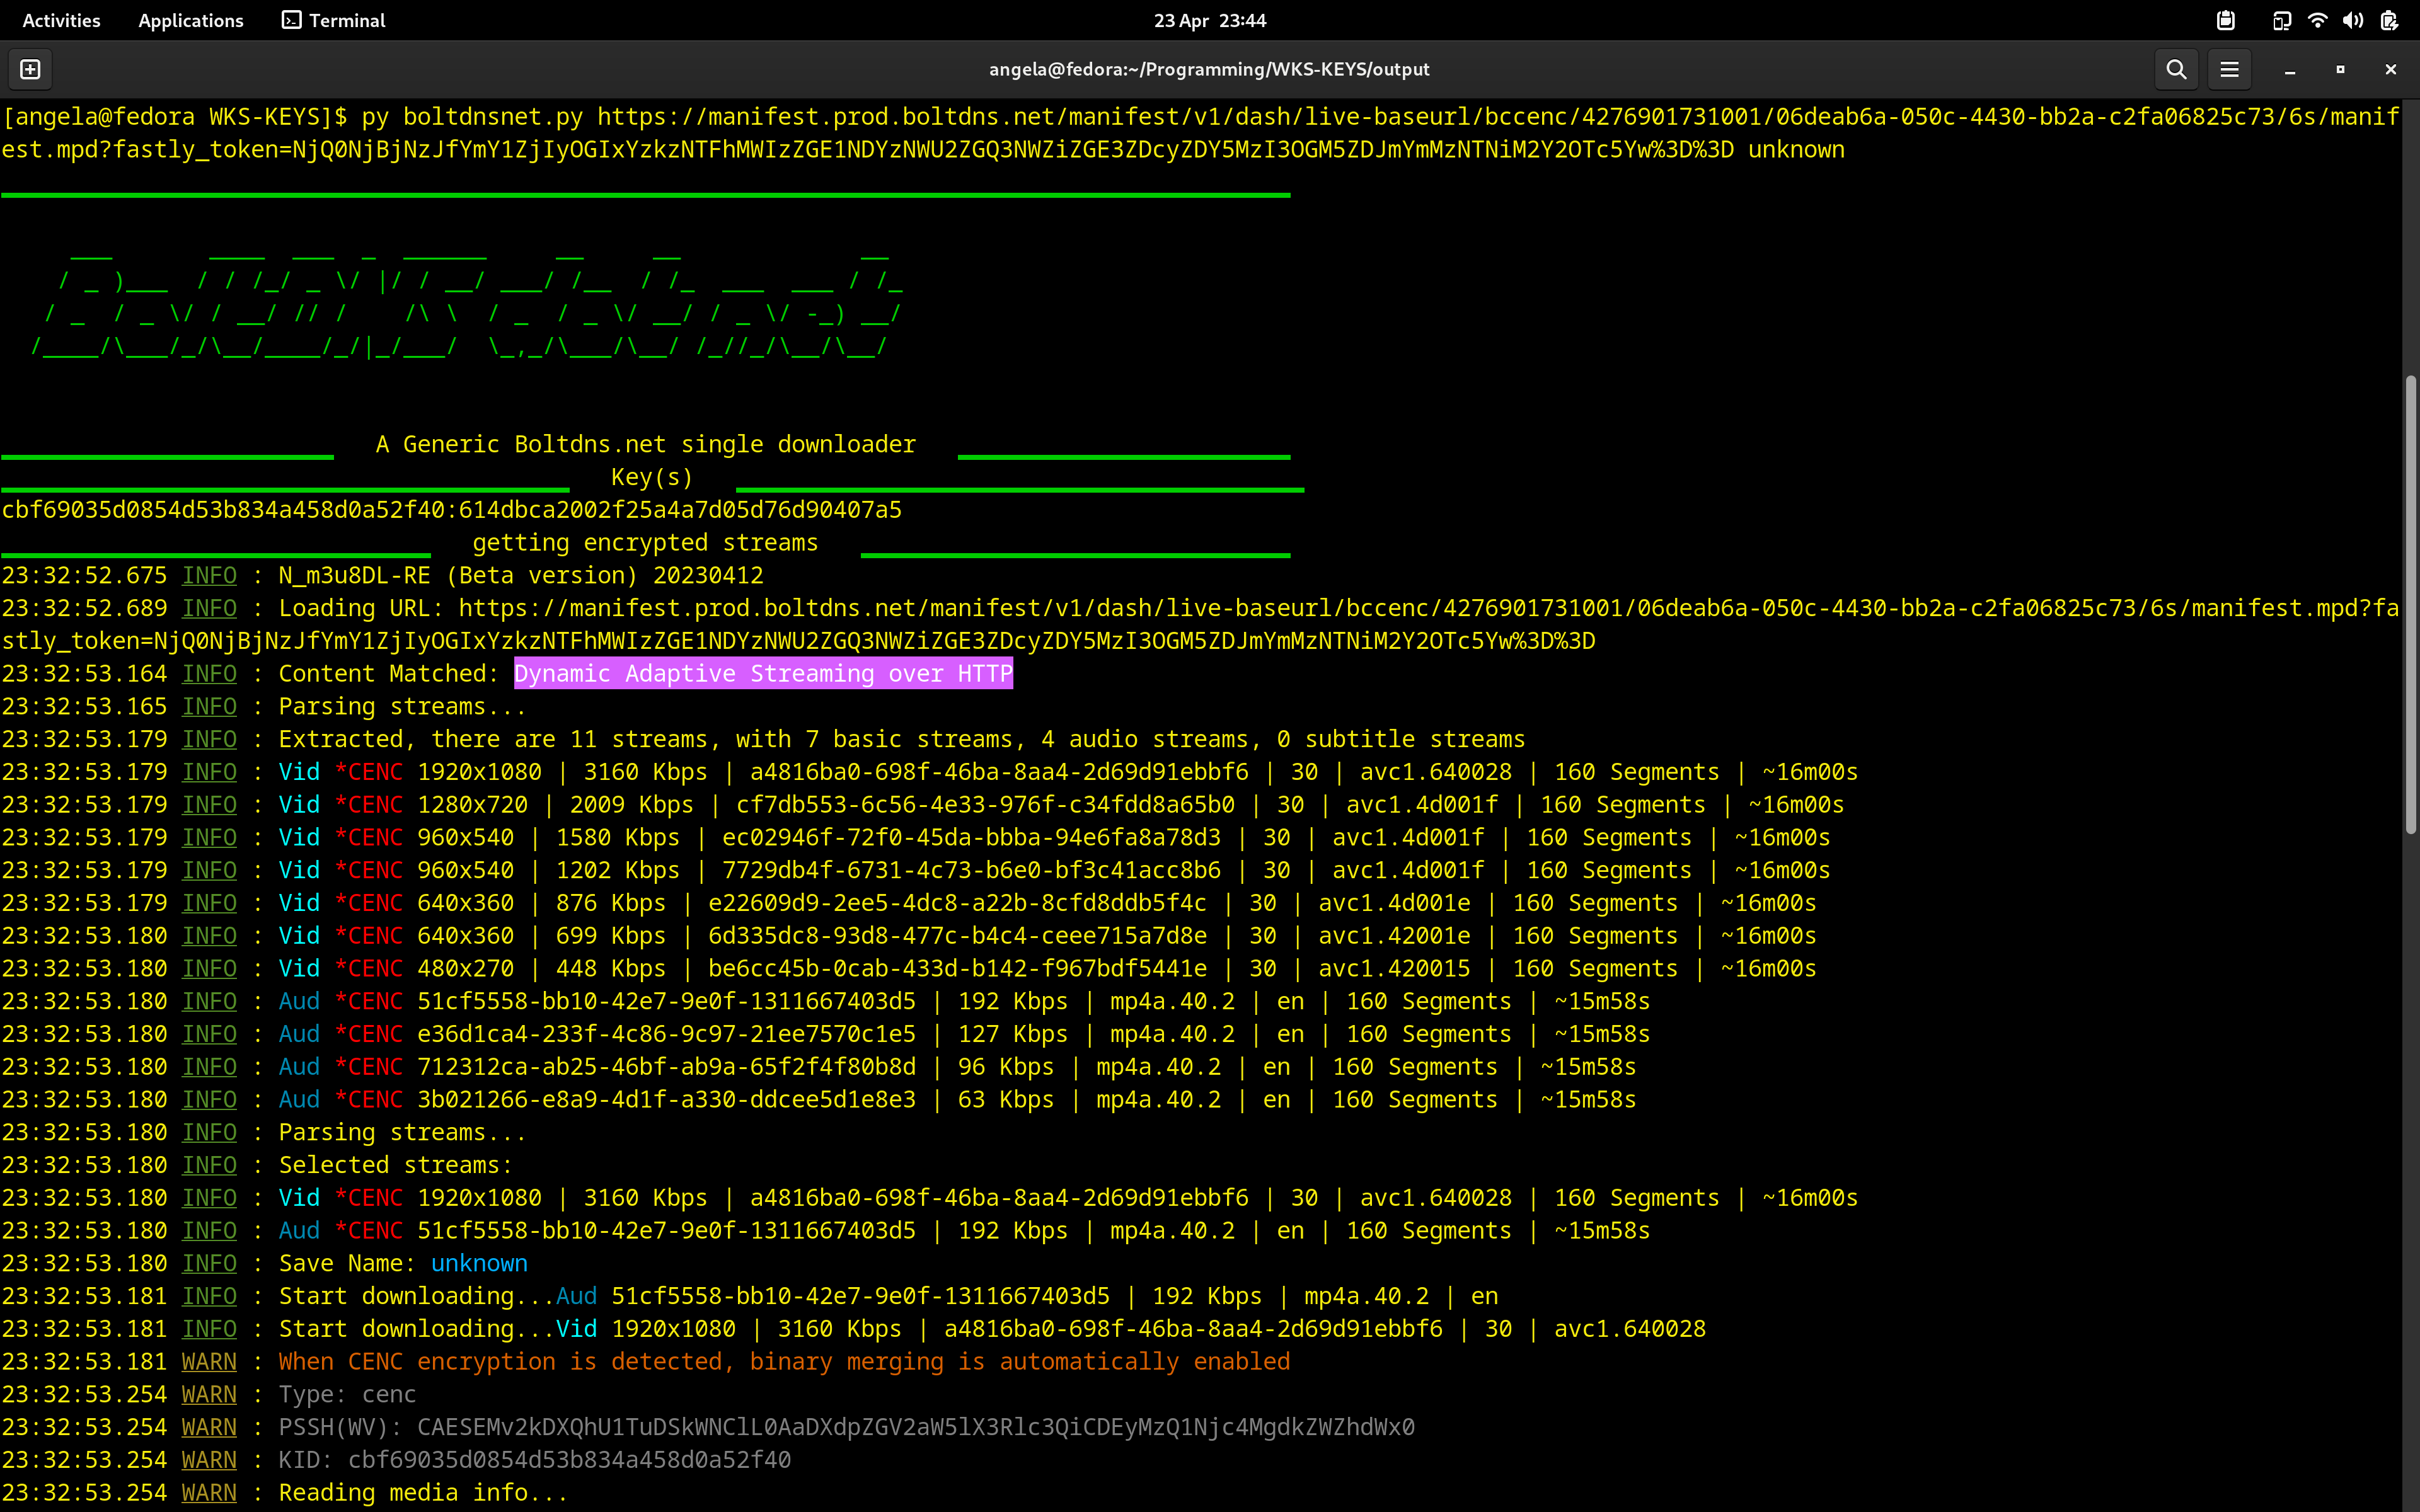The height and width of the screenshot is (1512, 2420).
Task: Open a new terminal tab
Action: [x=30, y=69]
